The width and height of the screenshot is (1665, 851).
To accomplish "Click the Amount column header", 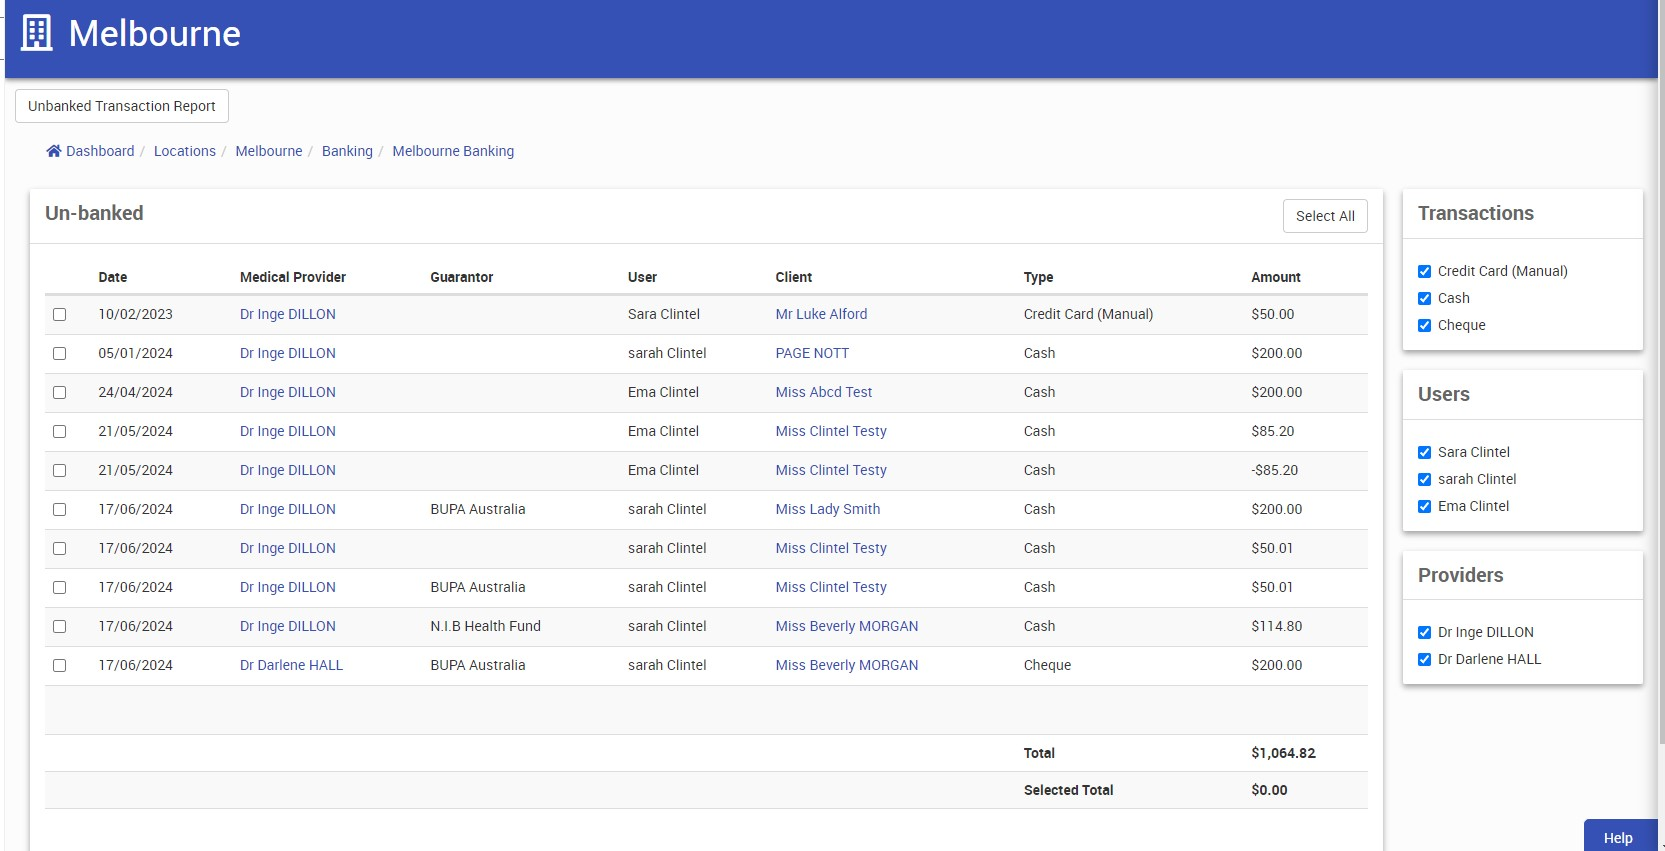I will (x=1276, y=277).
